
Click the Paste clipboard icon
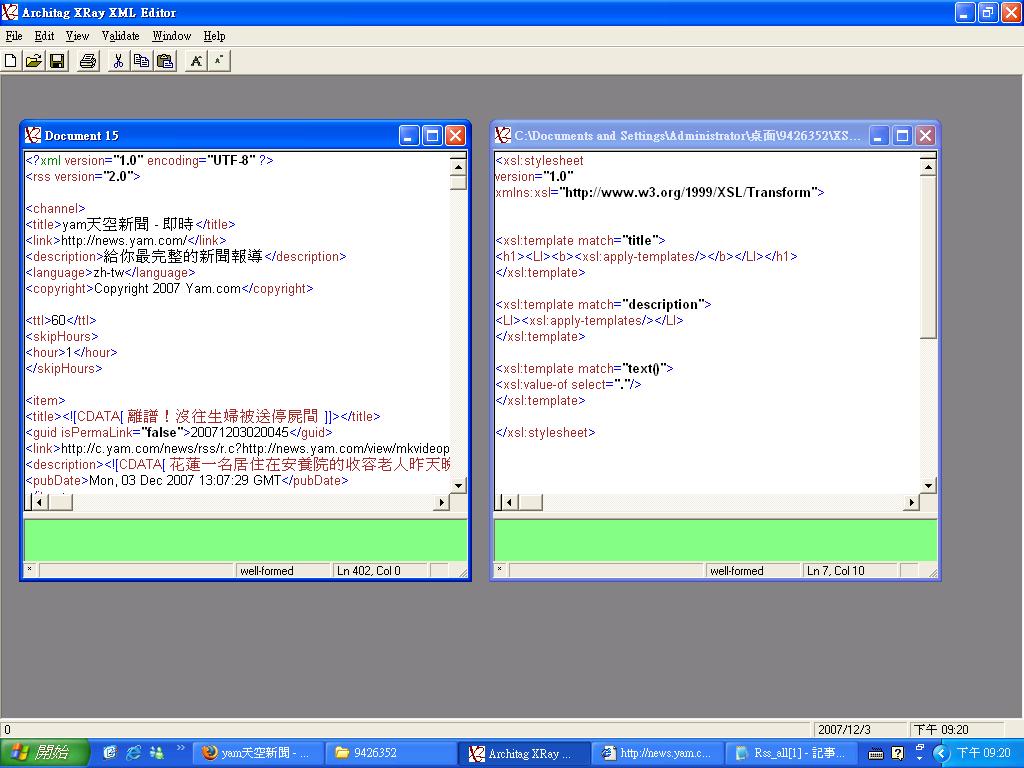(x=165, y=61)
